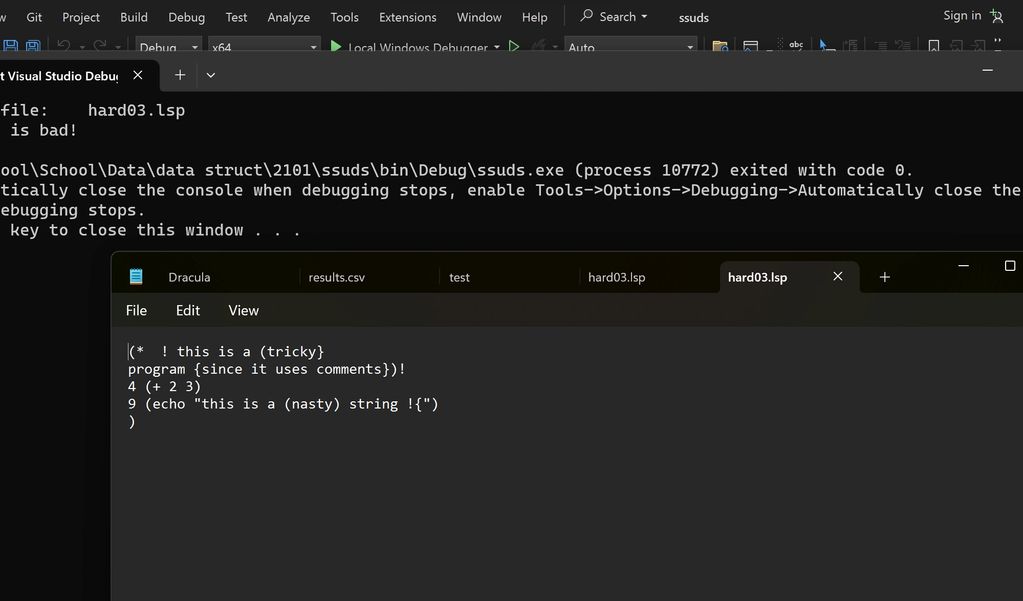Click Start Without Debugging outline arrow

pyautogui.click(x=514, y=47)
